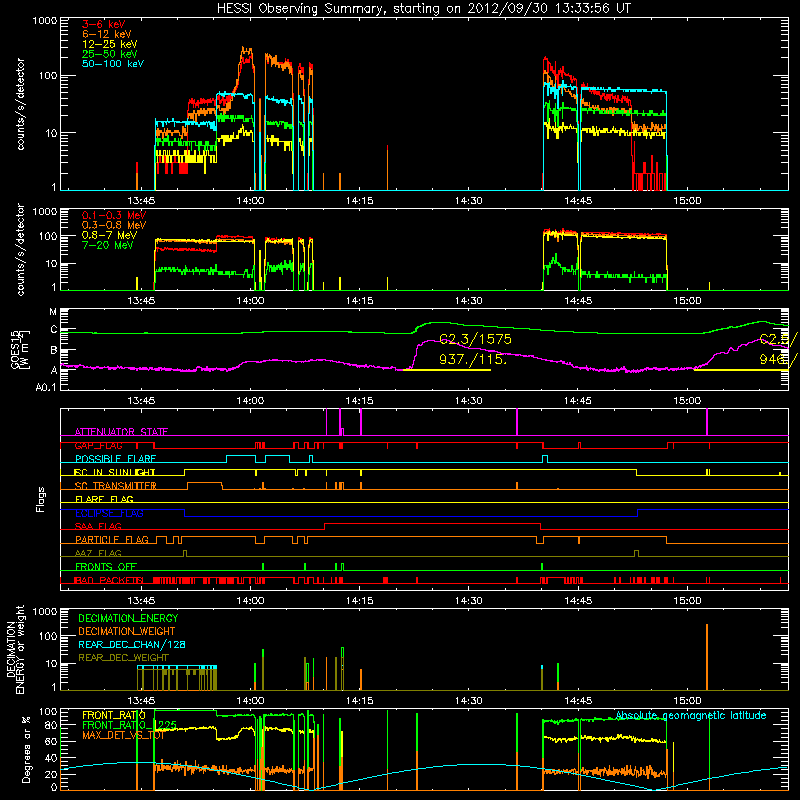The image size is (800, 800).
Task: Click the 0.3-0.8 MeV legend label
Action: [114, 225]
